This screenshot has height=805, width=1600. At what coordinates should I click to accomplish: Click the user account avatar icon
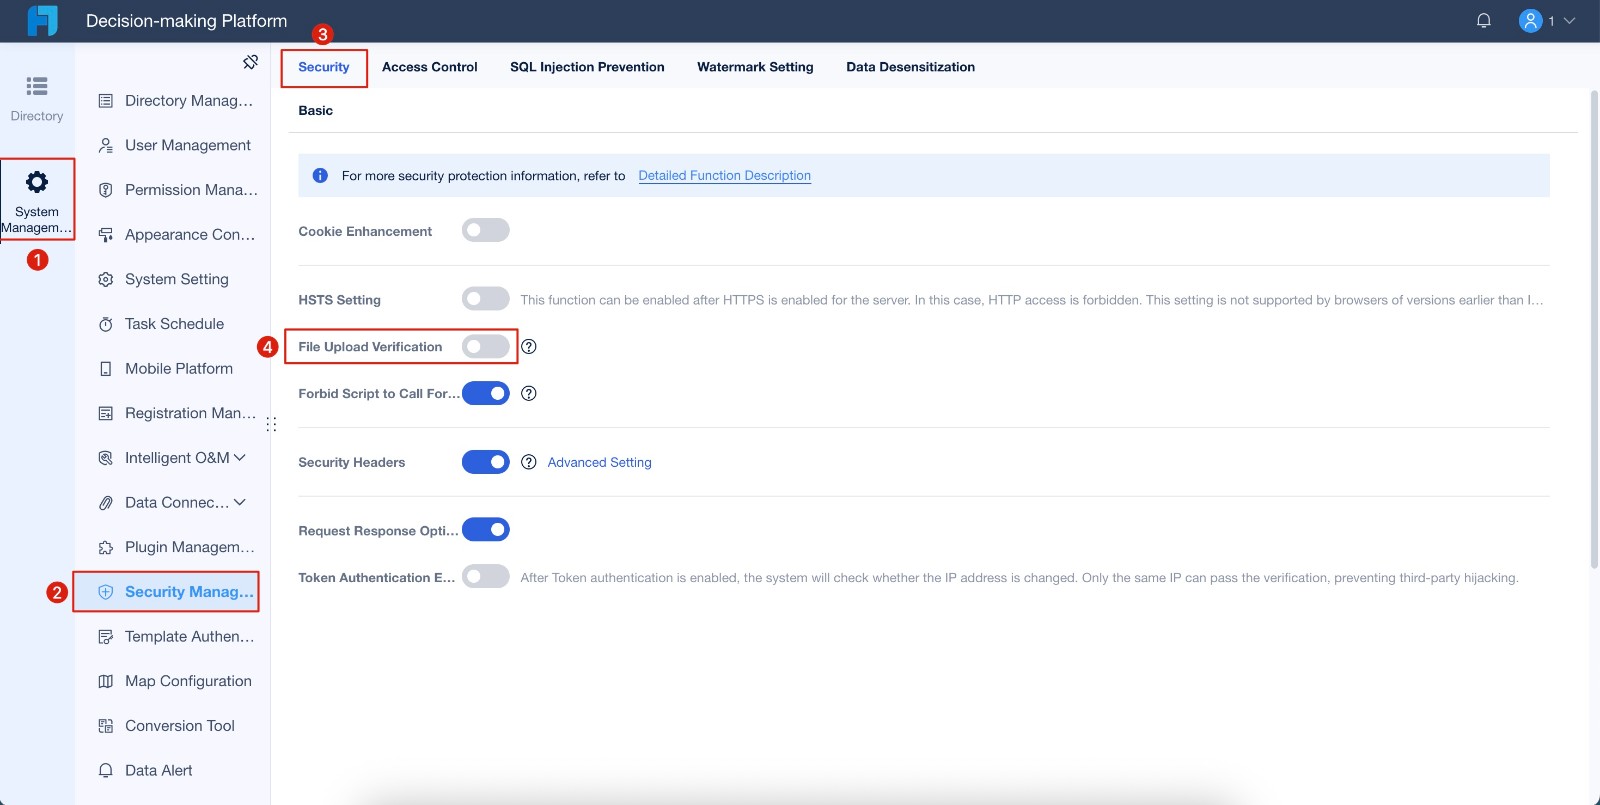1530,21
